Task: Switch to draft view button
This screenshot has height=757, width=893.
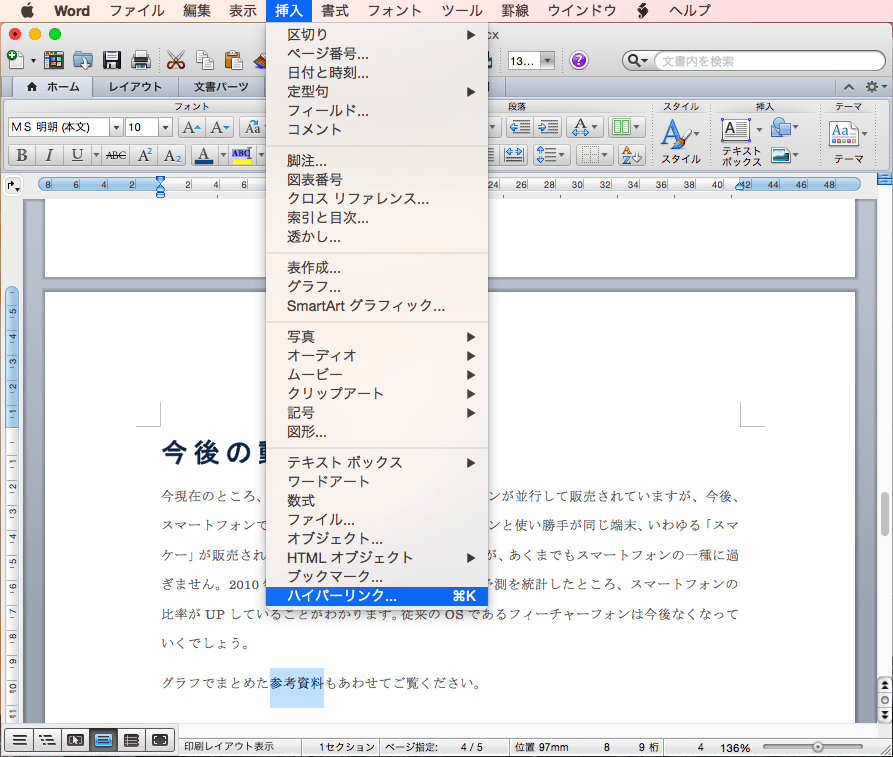Action: [x=19, y=740]
